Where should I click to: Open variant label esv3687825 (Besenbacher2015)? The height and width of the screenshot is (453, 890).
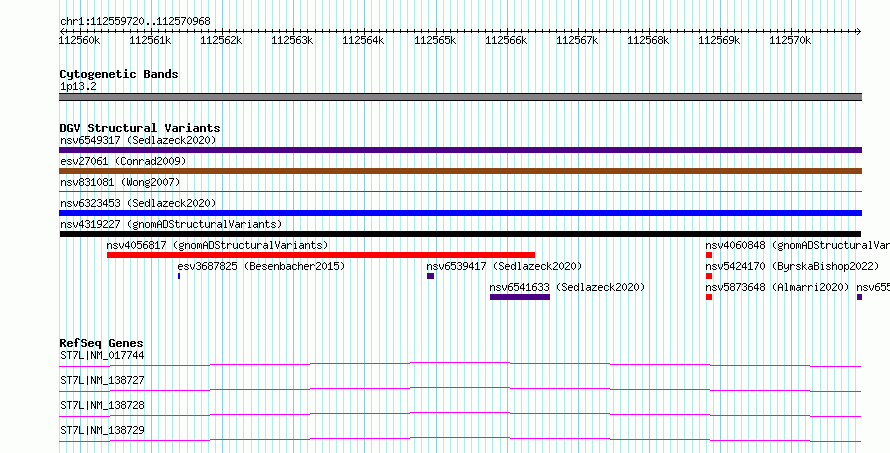pyautogui.click(x=261, y=266)
